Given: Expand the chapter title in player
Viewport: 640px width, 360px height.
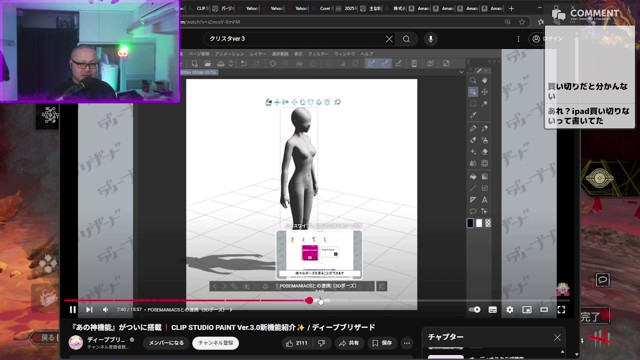Looking at the screenshot, I should (x=190, y=310).
